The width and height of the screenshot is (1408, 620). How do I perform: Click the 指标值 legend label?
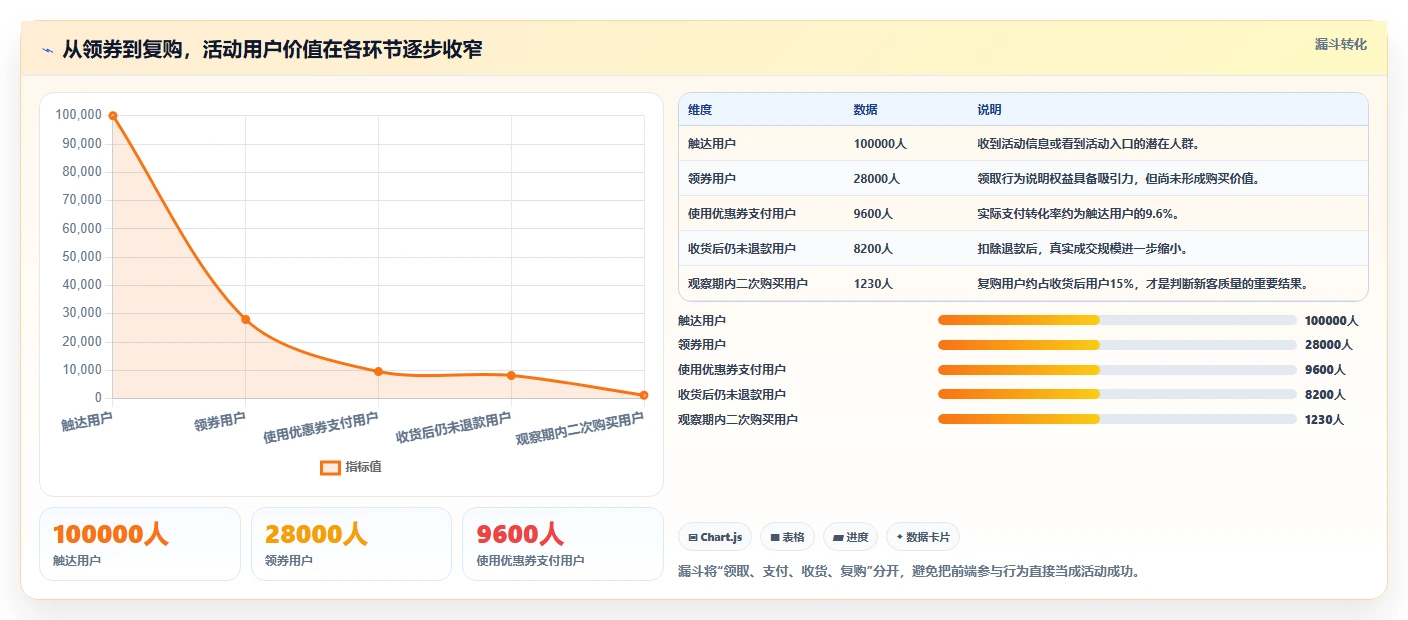[x=364, y=467]
